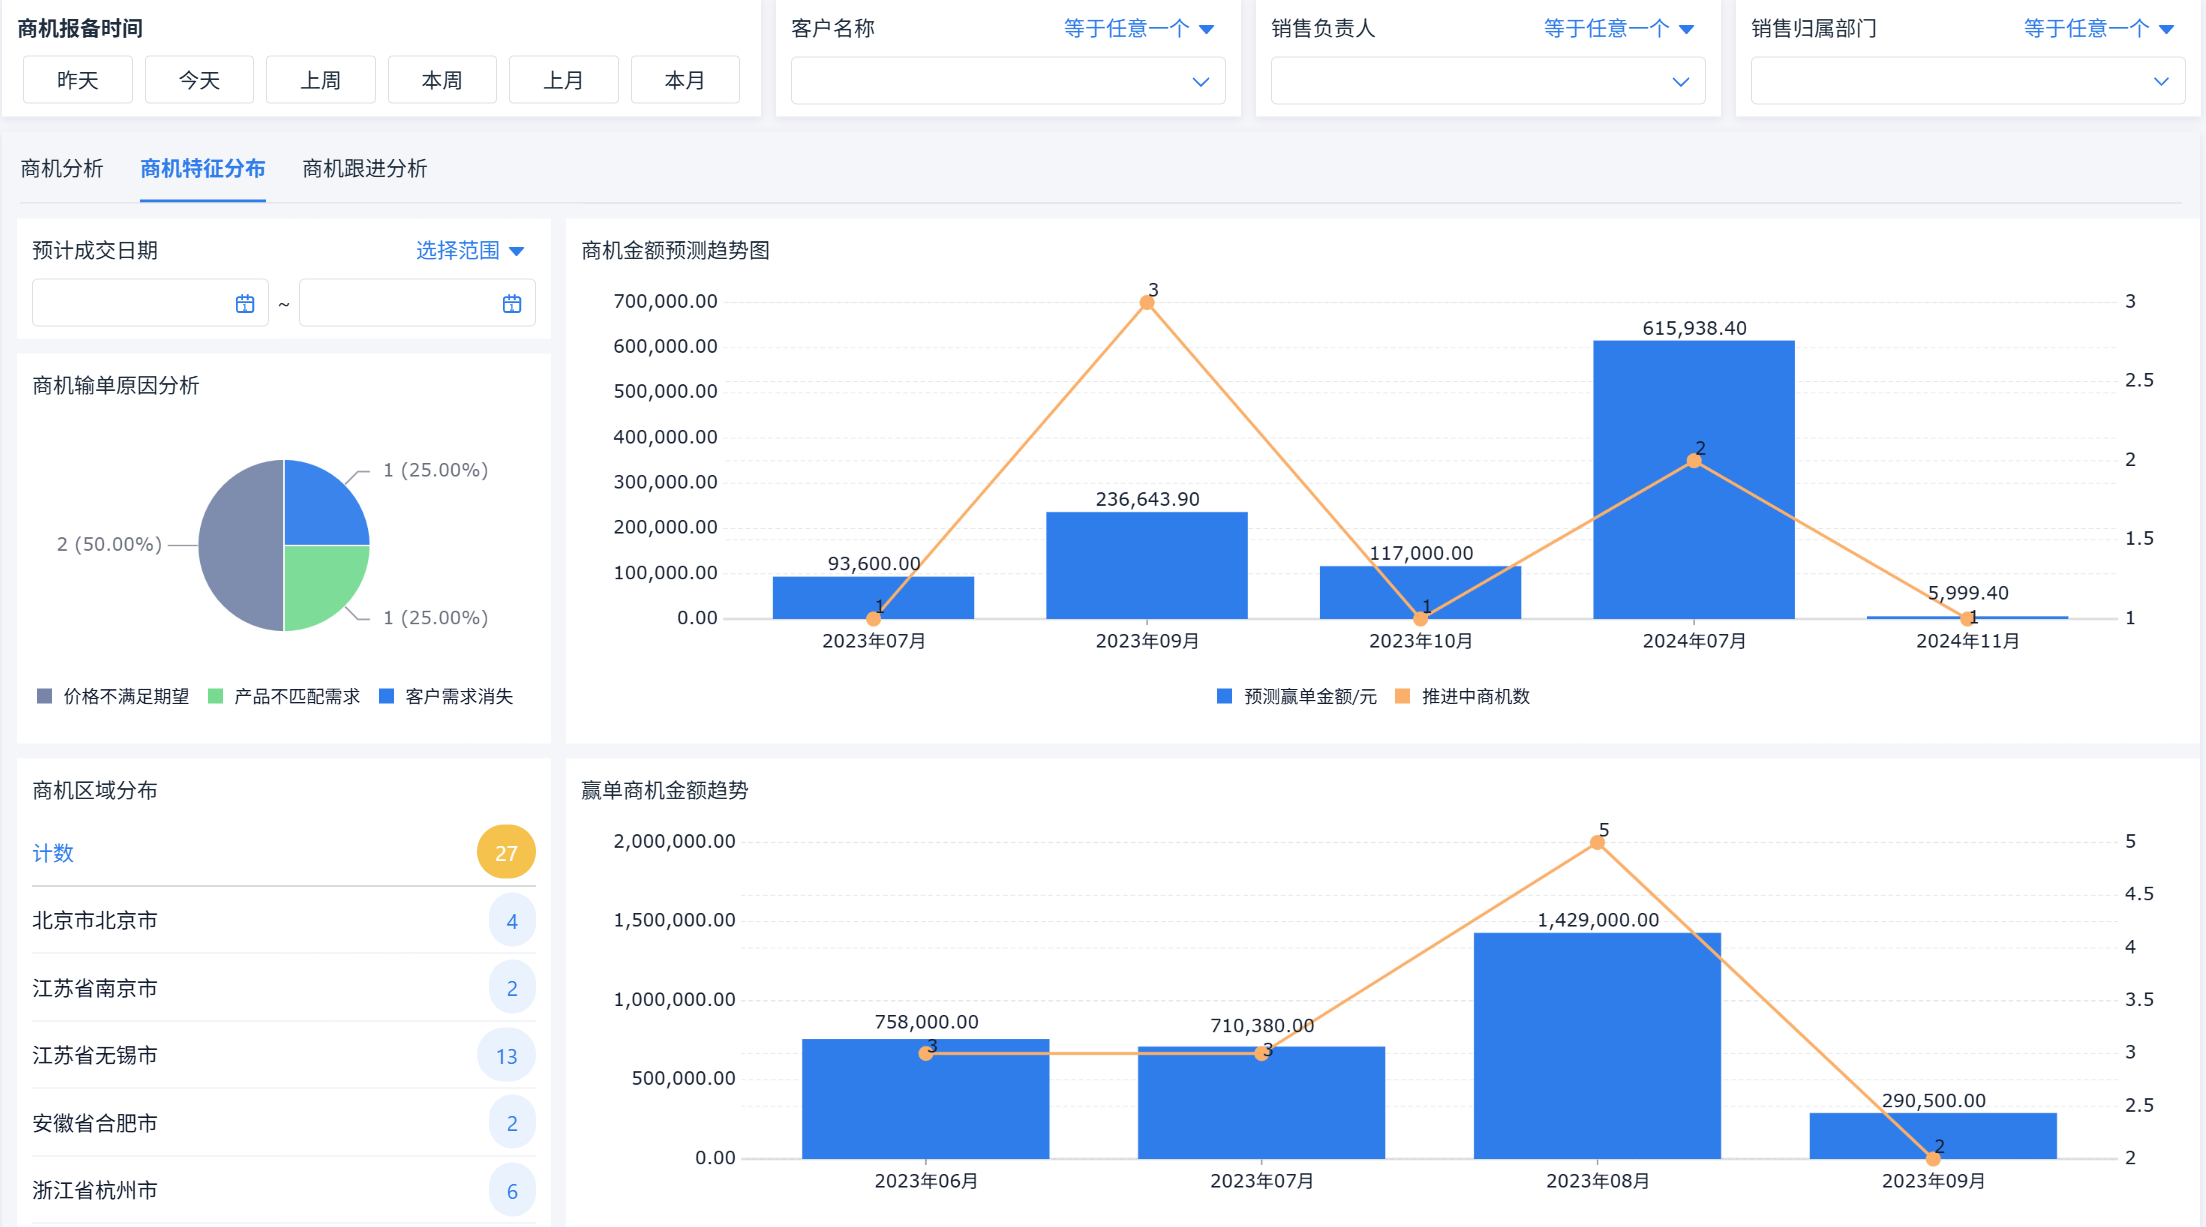Click the 3 data point on 2023年09月
Screen dimensions: 2206x1227
[1147, 303]
